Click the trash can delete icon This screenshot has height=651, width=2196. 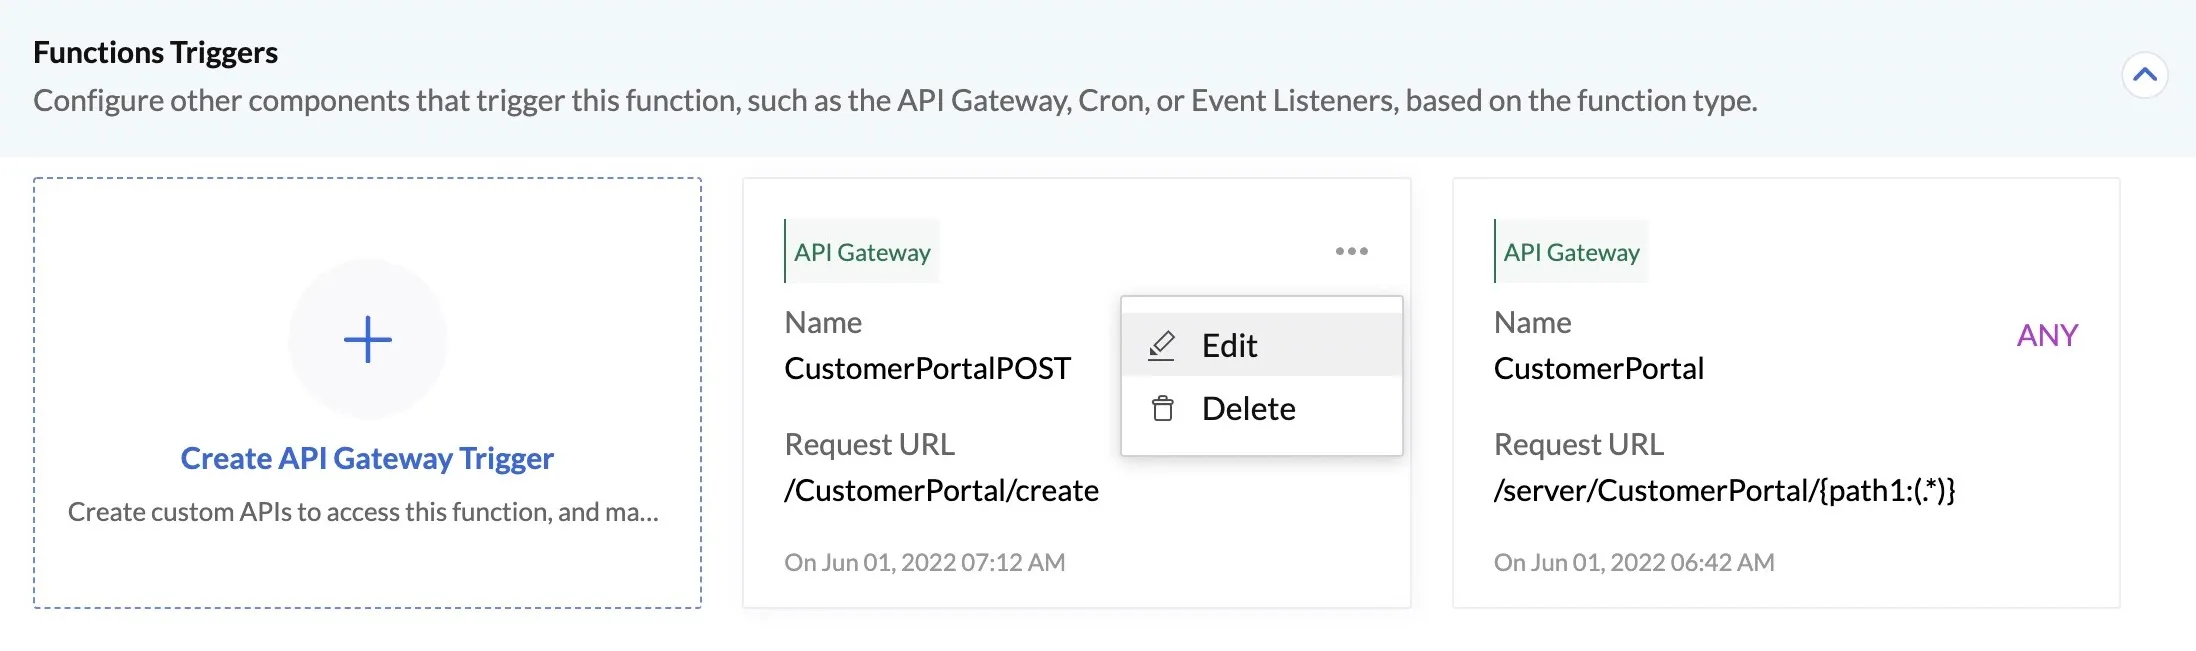[1162, 408]
